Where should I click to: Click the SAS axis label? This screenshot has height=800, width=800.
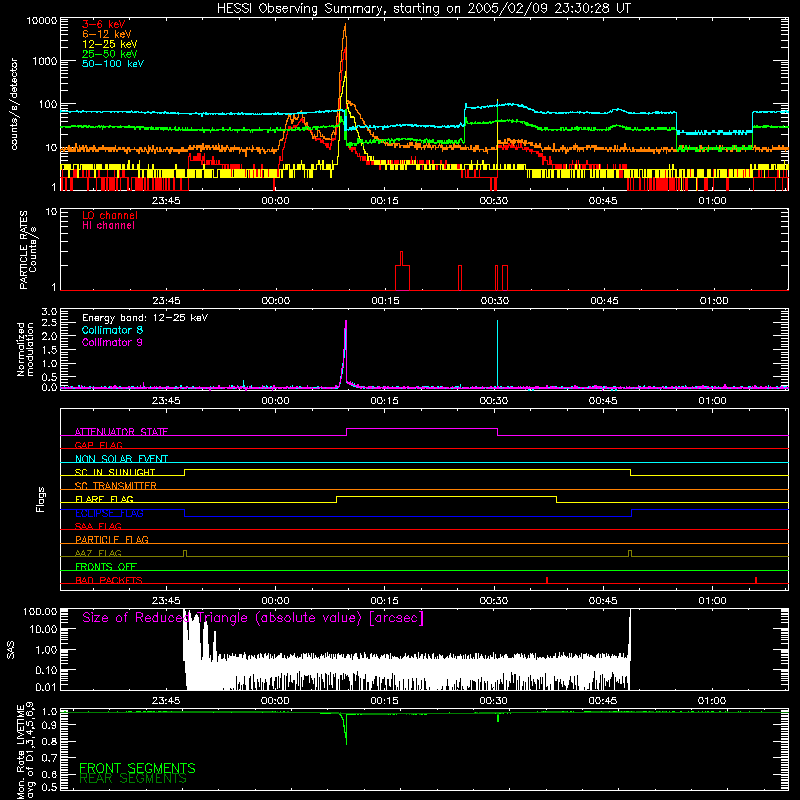click(x=10, y=650)
